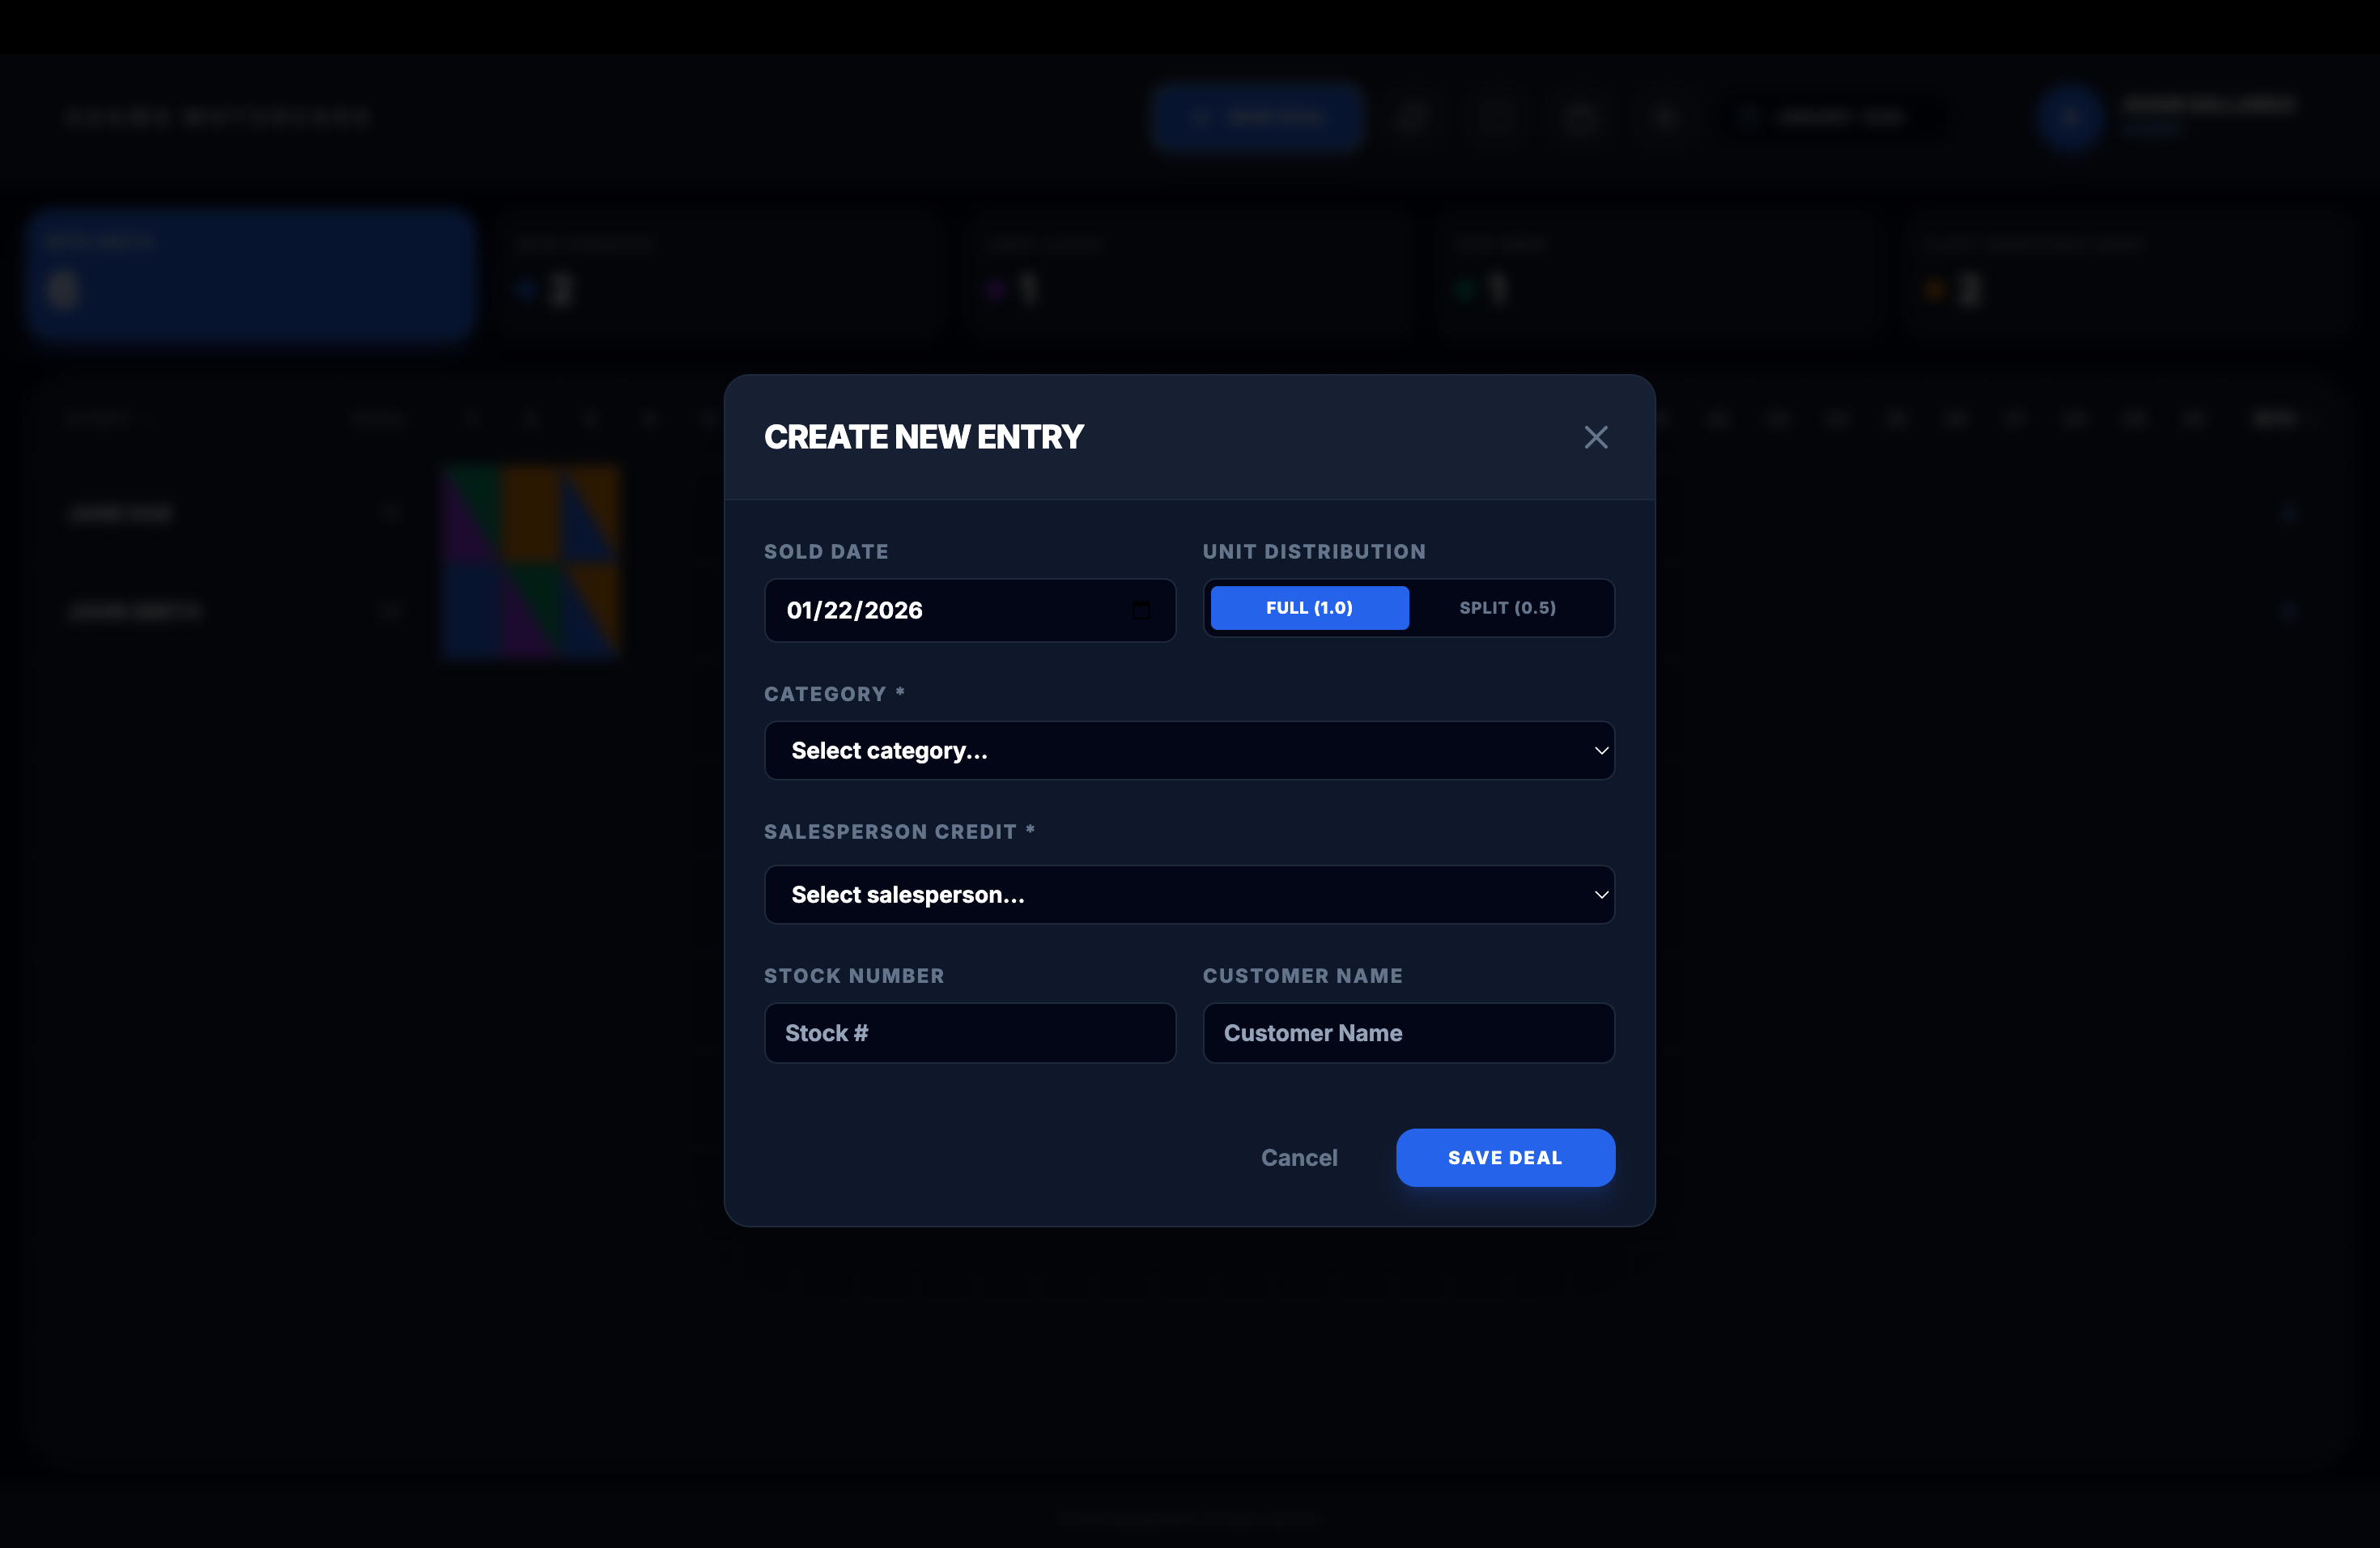2380x1548 pixels.
Task: Click the colorful unit thumbnail in the table
Action: coord(531,562)
